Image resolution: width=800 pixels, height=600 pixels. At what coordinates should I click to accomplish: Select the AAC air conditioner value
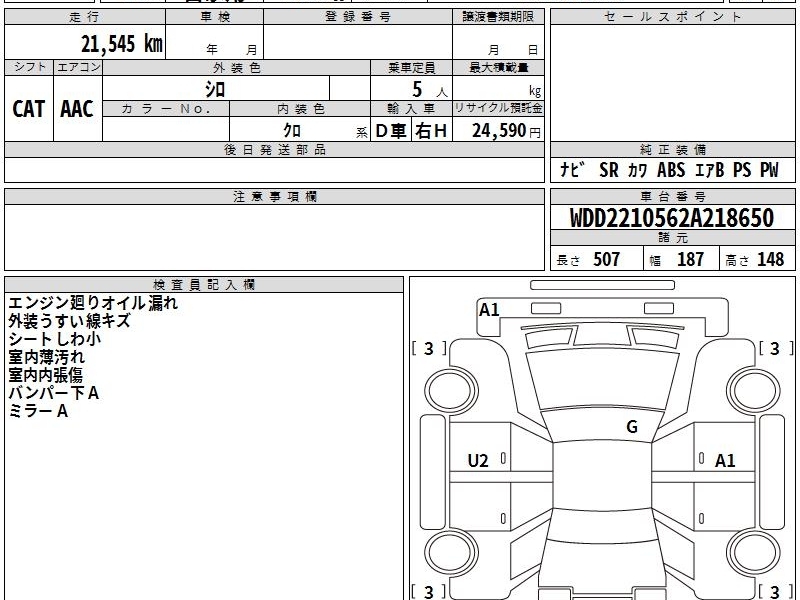pyautogui.click(x=77, y=109)
